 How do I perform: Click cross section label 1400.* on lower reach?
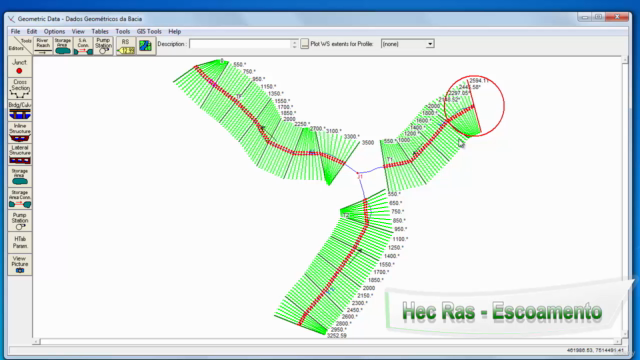(391, 256)
